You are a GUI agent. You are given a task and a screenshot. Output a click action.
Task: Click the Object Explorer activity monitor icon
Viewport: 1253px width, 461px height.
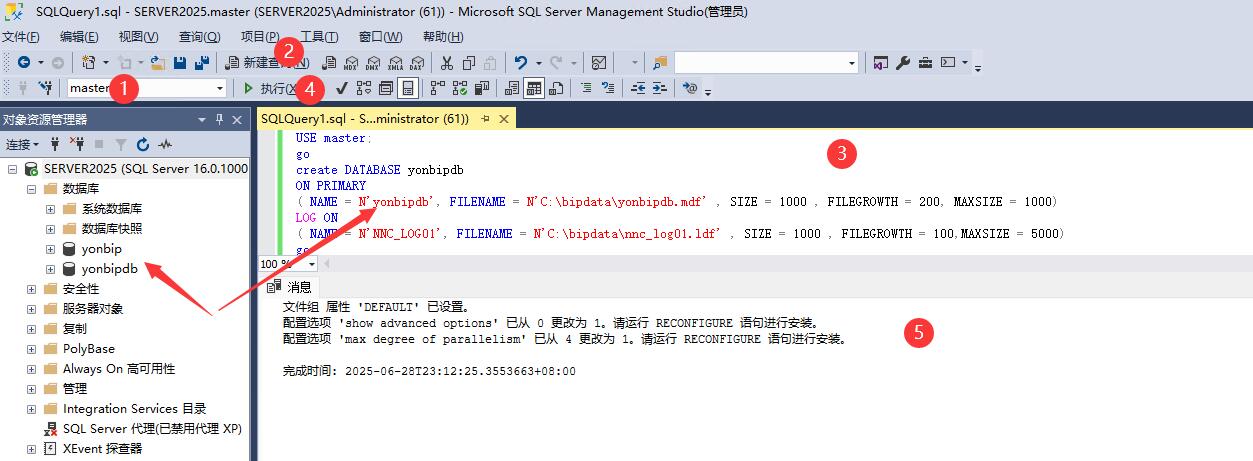(x=165, y=144)
